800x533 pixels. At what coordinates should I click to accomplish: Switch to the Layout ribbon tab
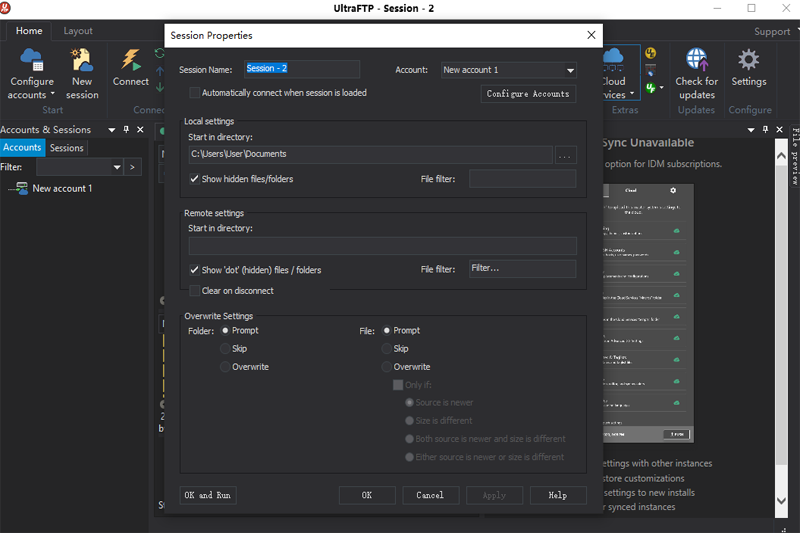(78, 31)
